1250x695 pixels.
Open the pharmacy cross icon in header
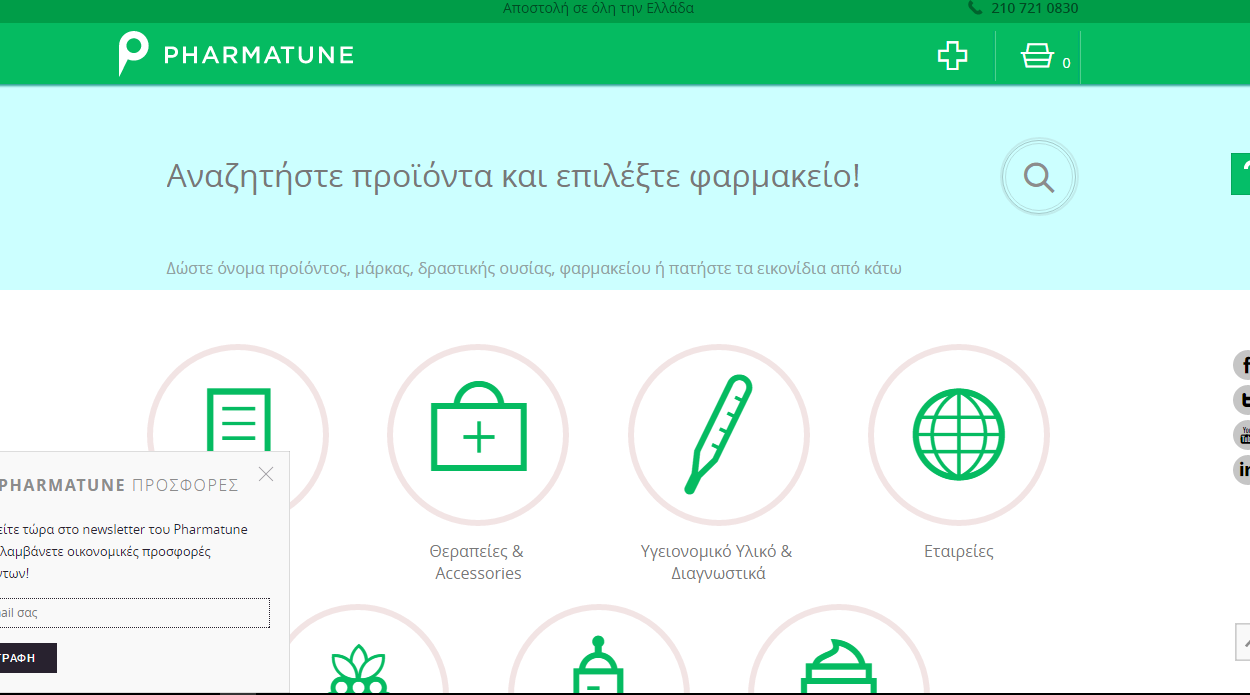click(952, 56)
